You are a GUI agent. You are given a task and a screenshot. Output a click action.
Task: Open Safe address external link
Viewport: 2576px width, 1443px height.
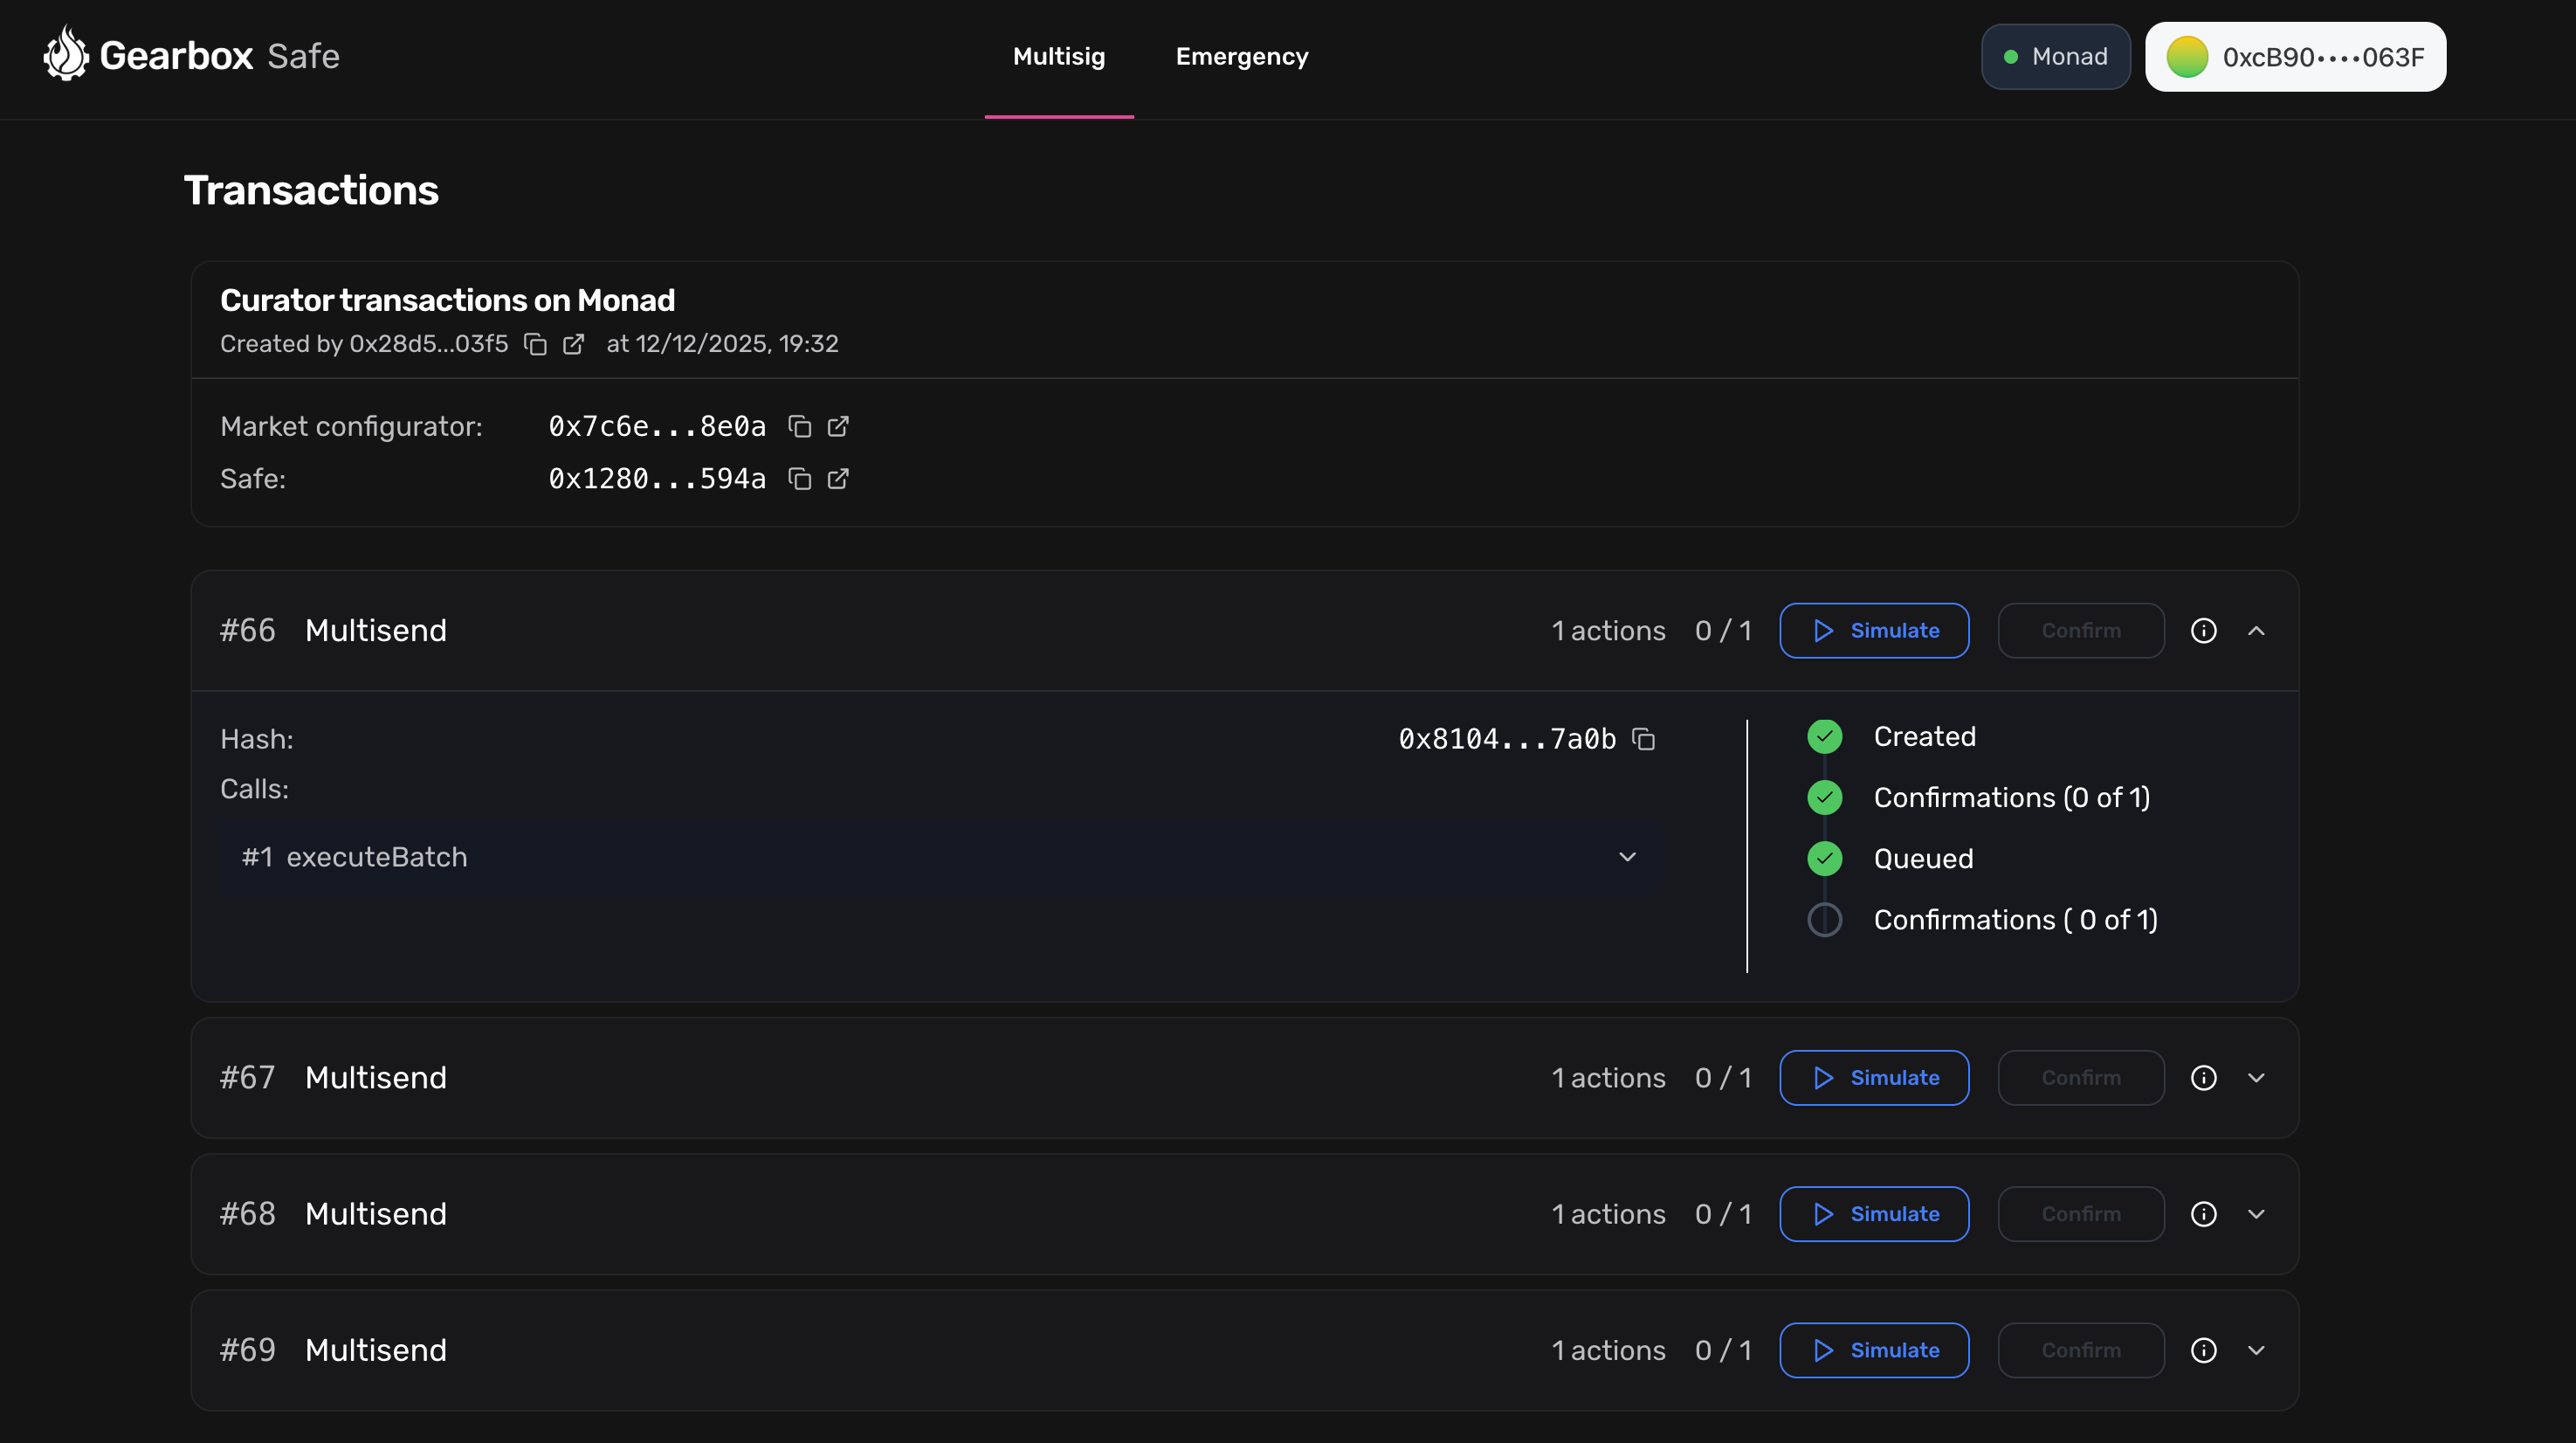838,479
